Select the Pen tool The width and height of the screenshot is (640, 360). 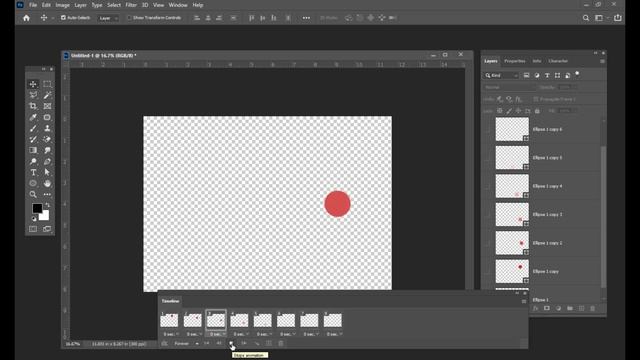coord(47,161)
